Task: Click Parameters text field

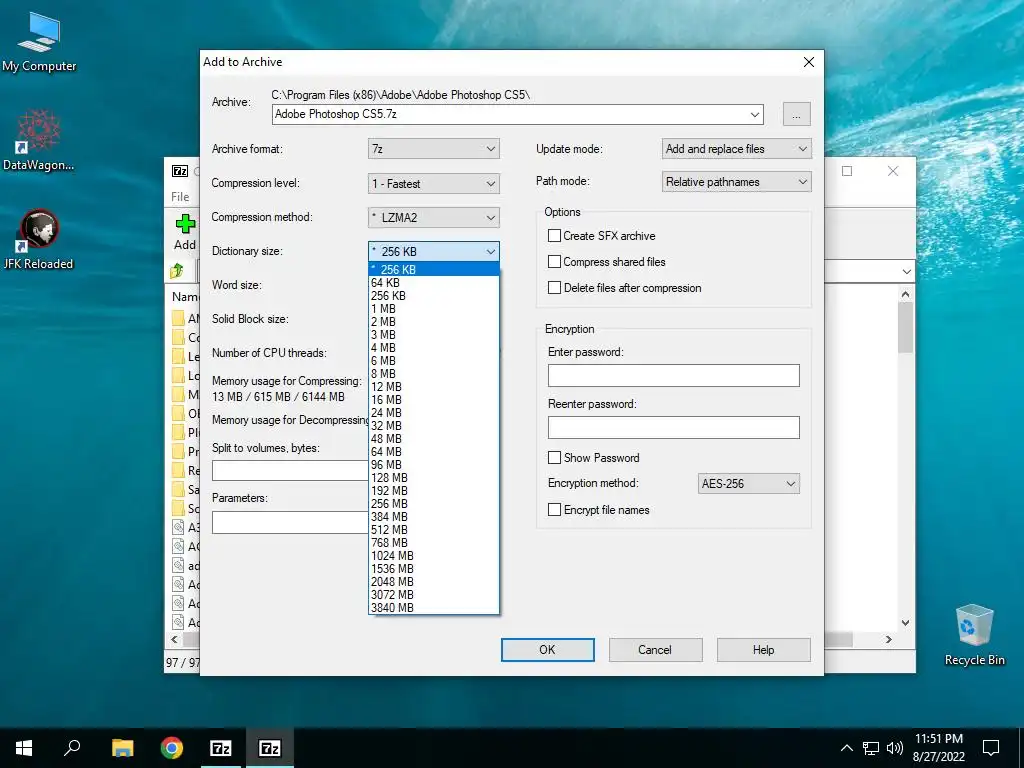Action: point(290,522)
